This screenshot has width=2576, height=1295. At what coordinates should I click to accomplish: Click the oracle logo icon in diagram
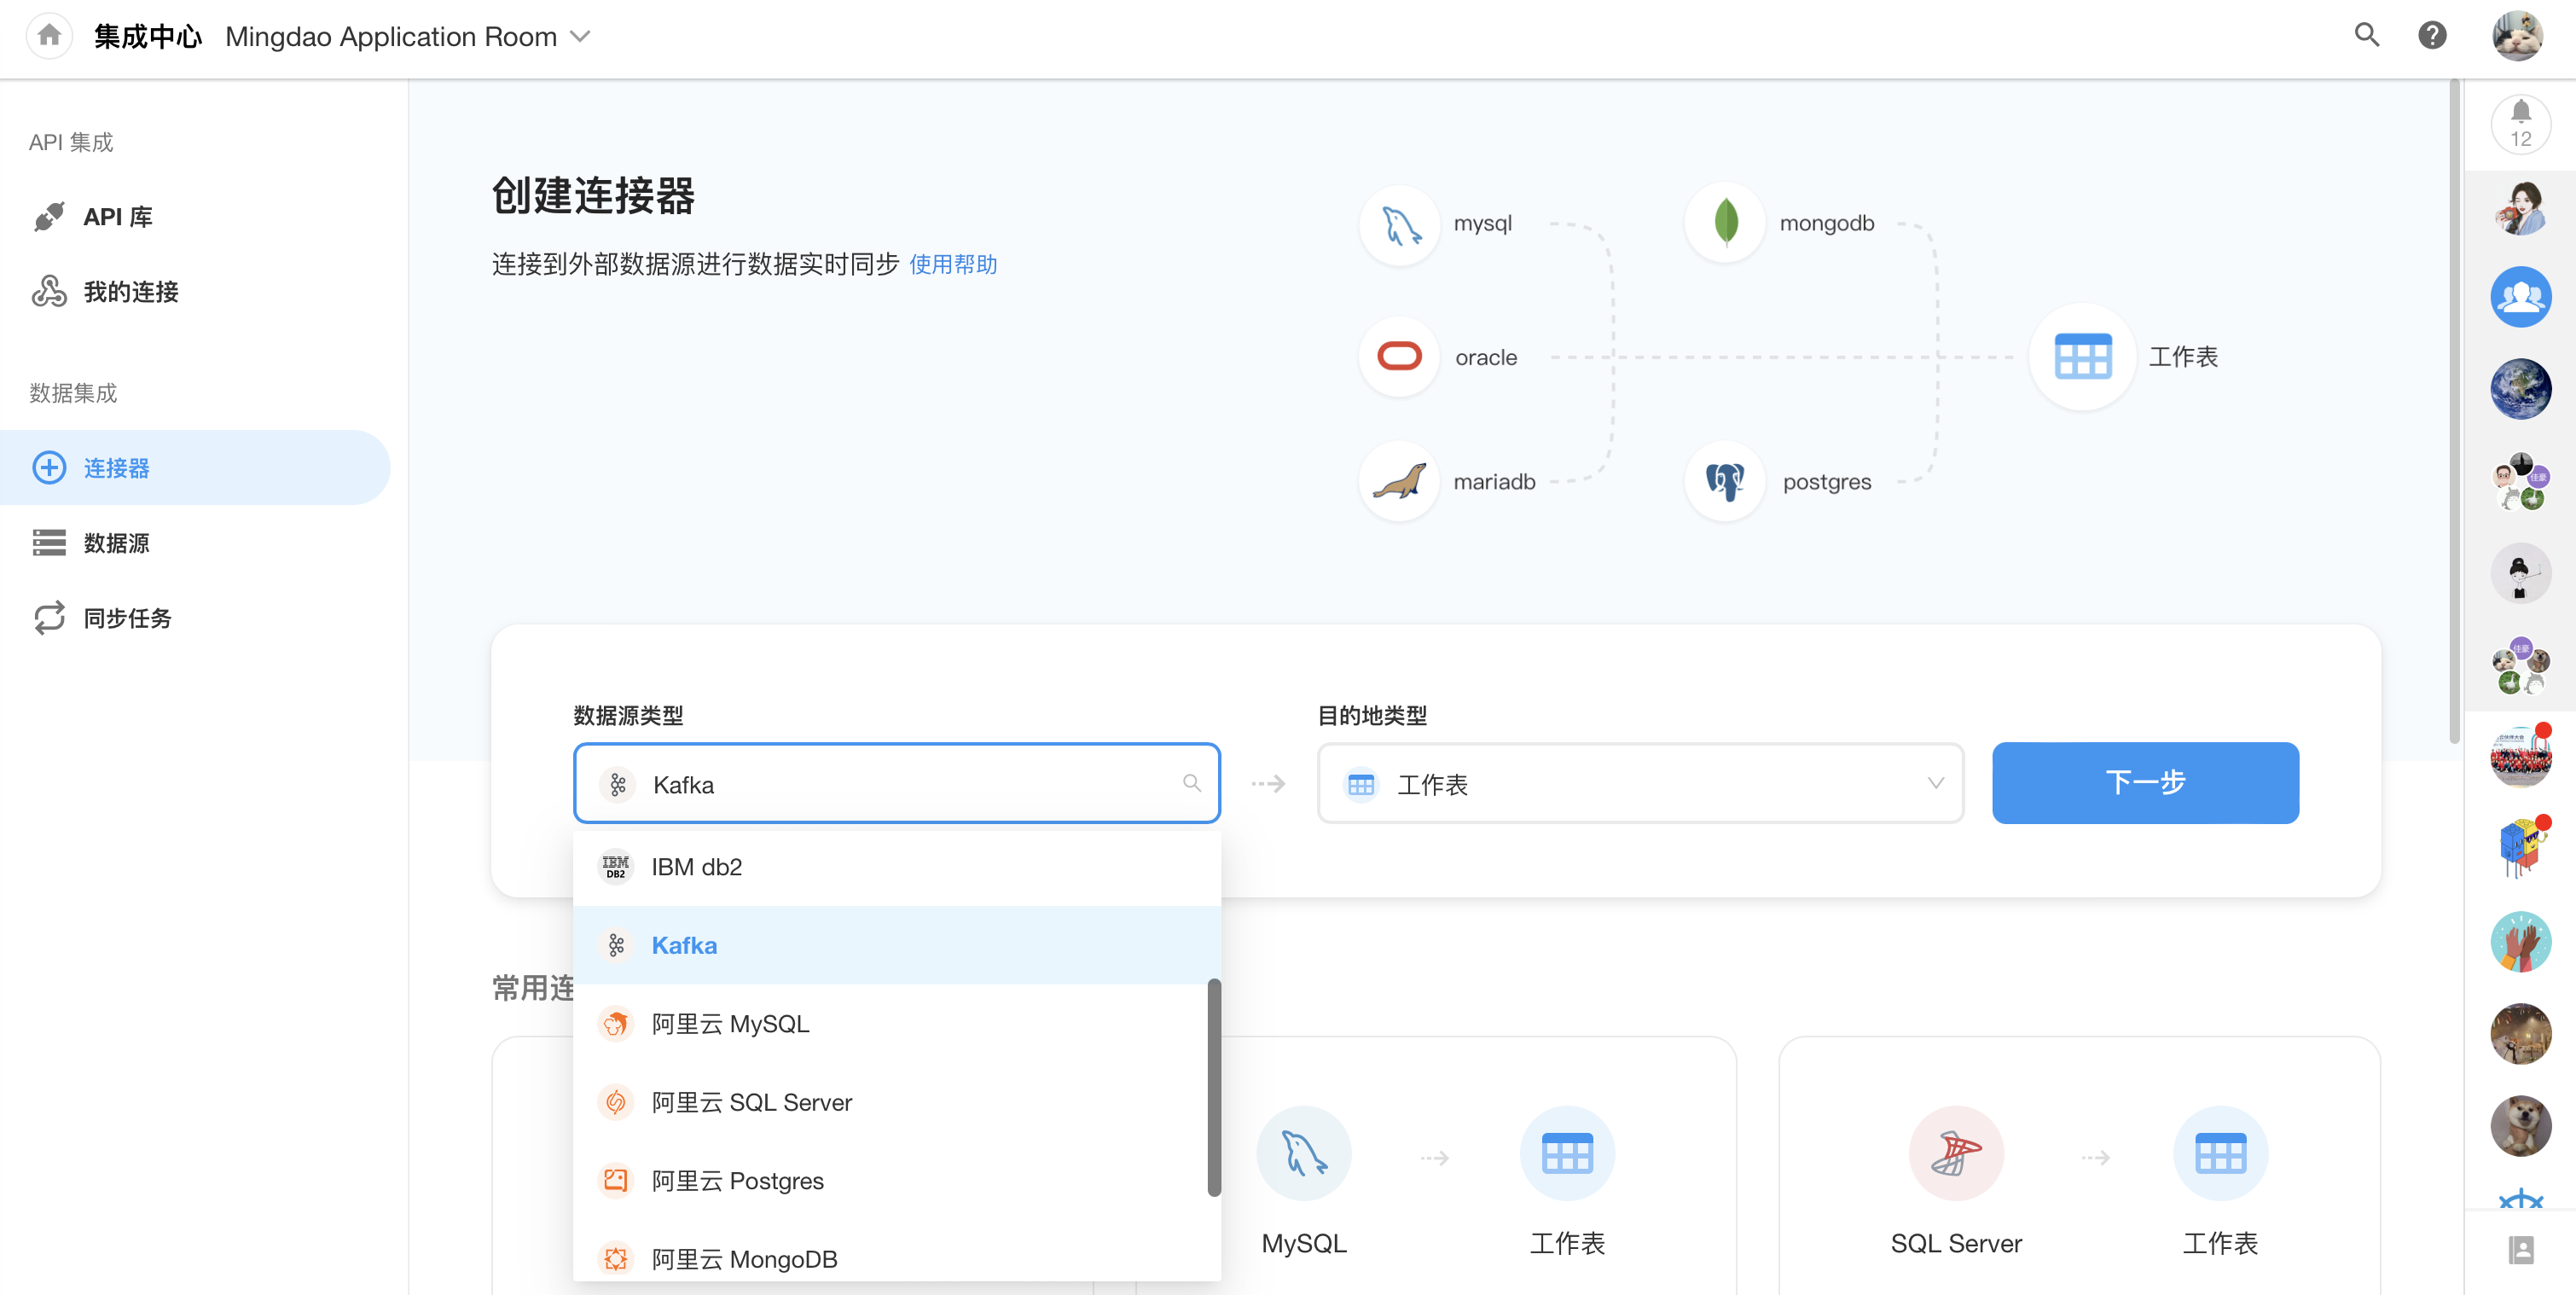[1399, 357]
